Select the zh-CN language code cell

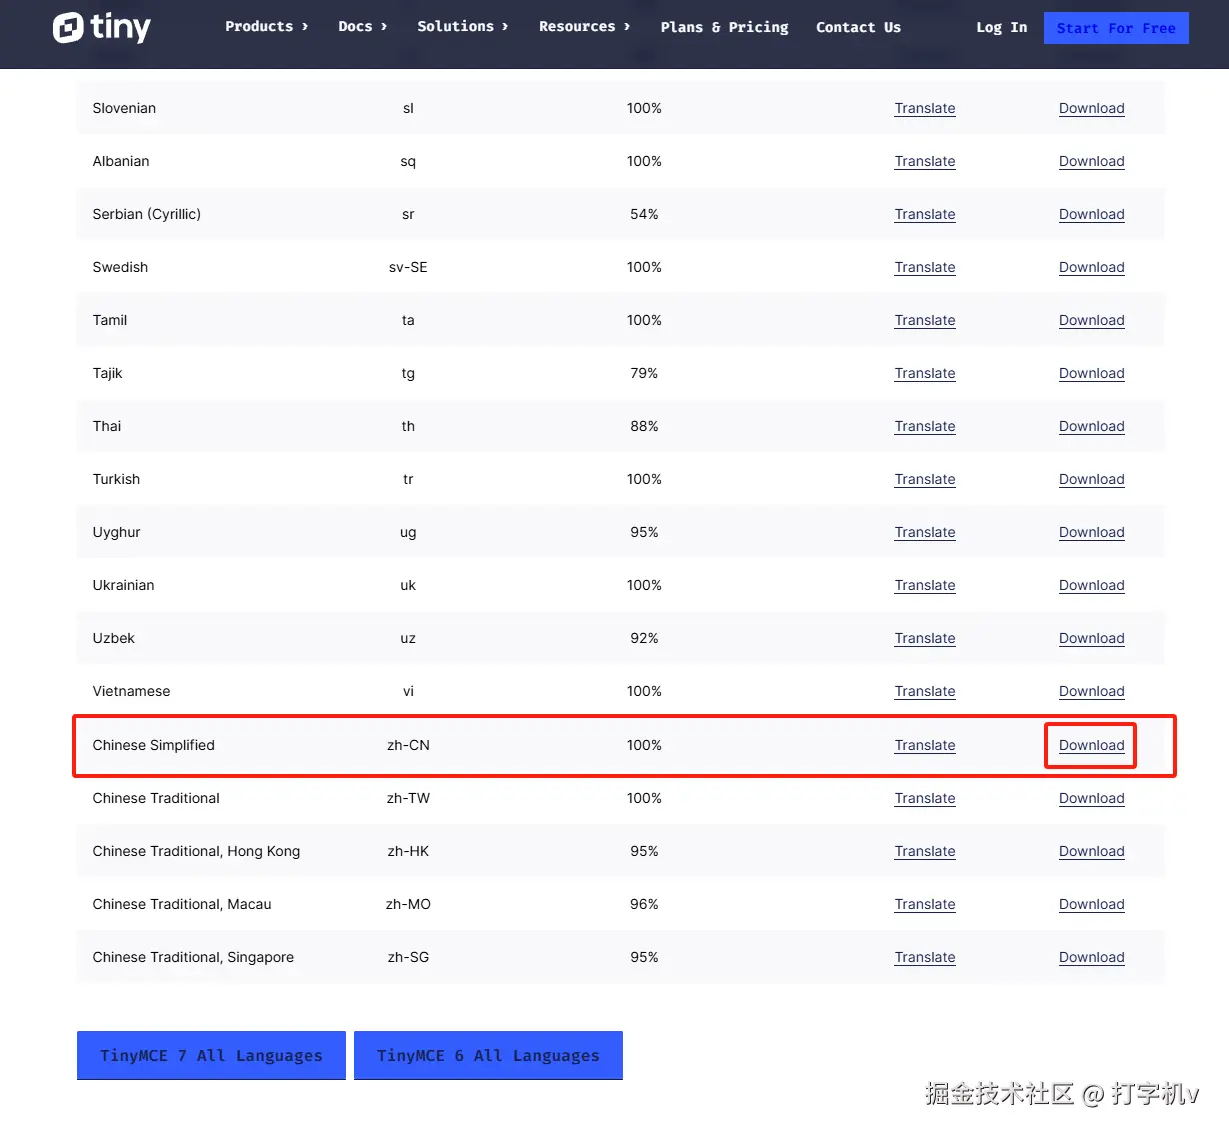pyautogui.click(x=408, y=745)
